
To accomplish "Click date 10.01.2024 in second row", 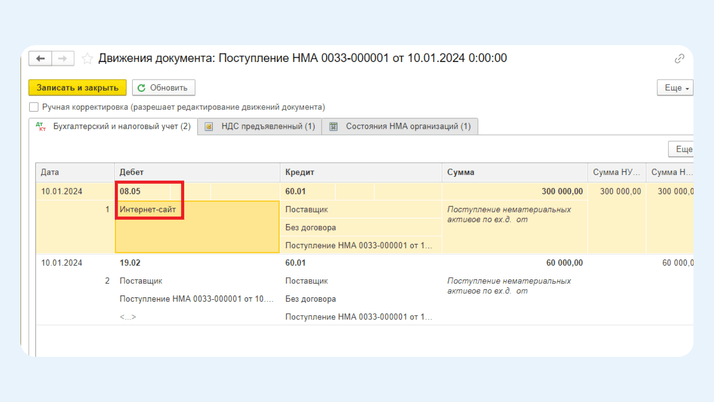I will [x=61, y=263].
